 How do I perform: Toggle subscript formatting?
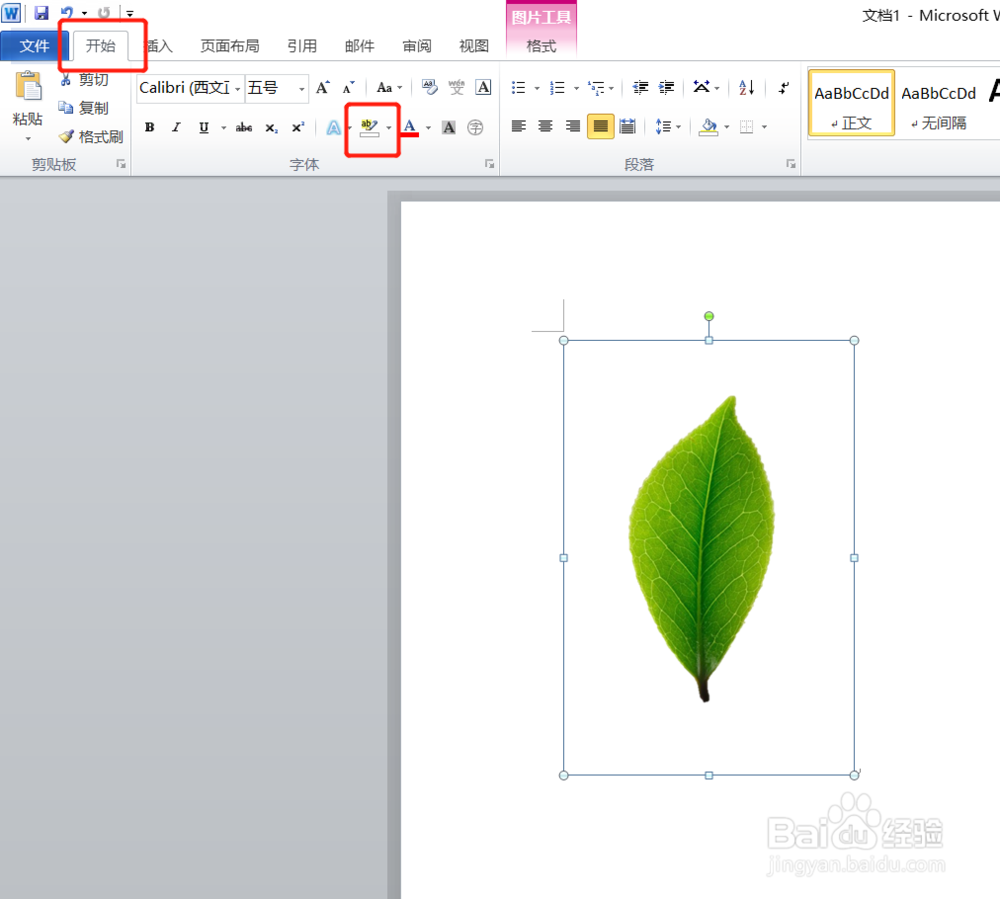(271, 127)
